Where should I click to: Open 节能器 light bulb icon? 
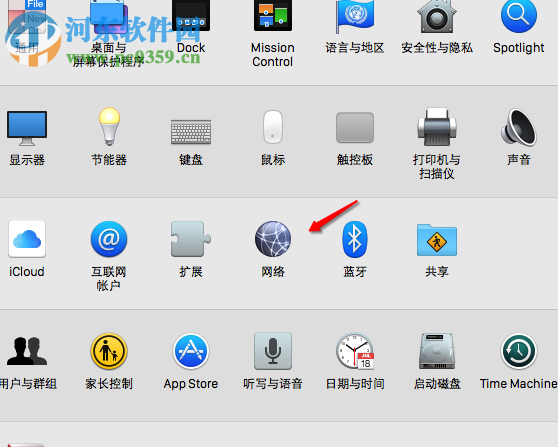[109, 126]
